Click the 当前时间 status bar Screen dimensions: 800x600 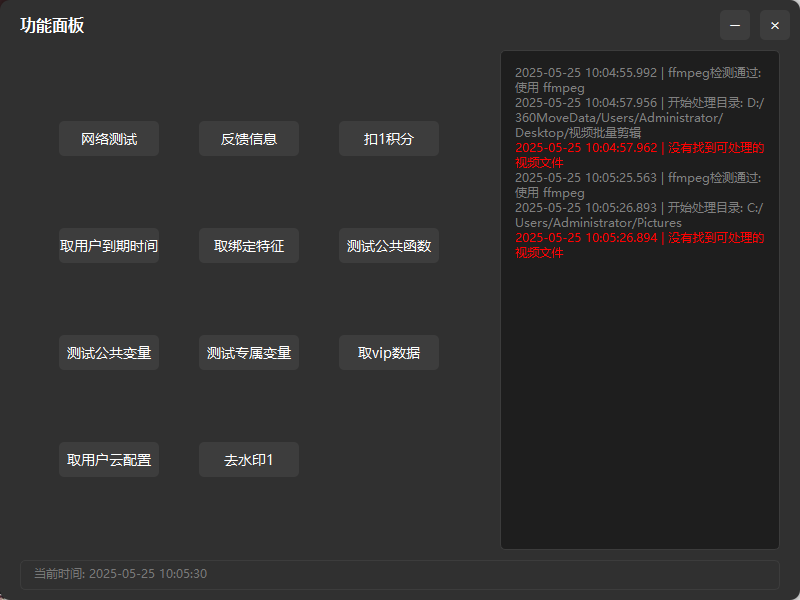pos(399,574)
